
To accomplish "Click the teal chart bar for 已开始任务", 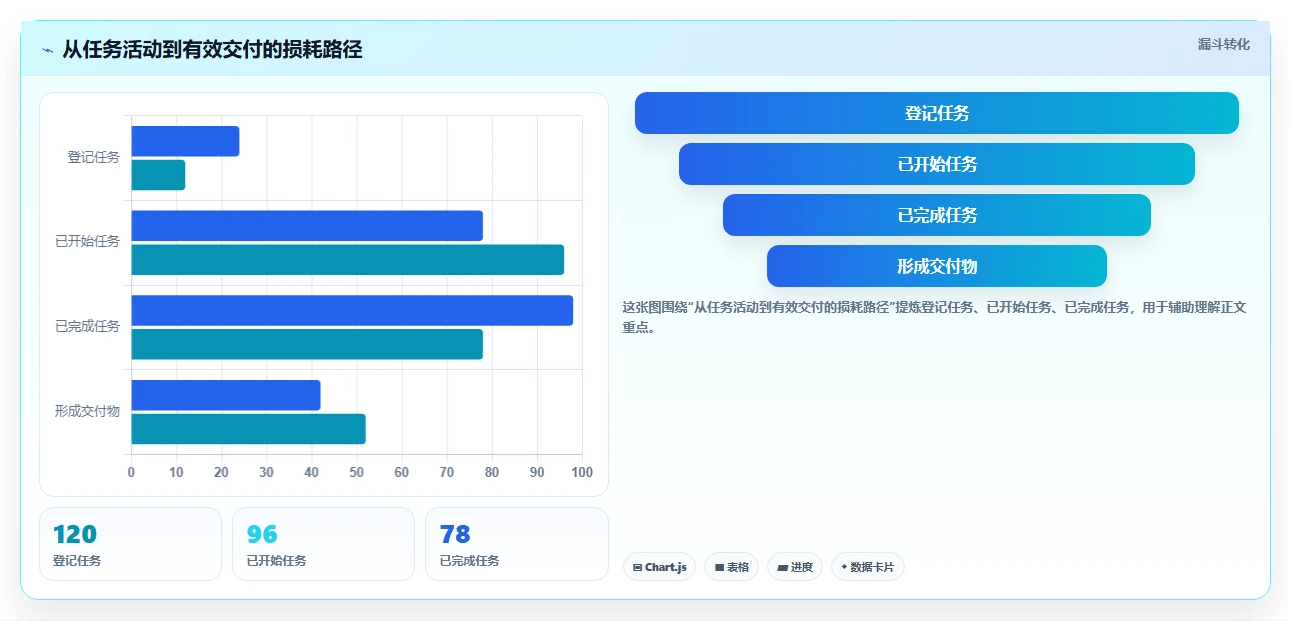I will pos(347,260).
